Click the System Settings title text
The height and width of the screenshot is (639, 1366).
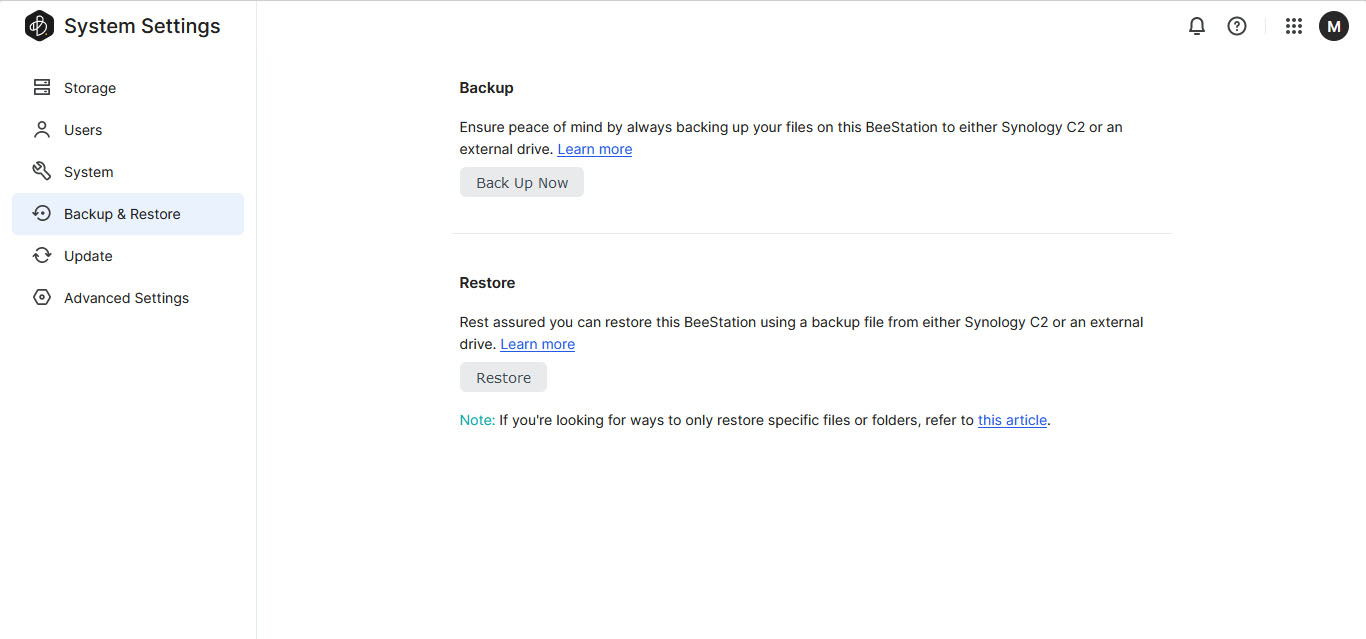tap(142, 26)
